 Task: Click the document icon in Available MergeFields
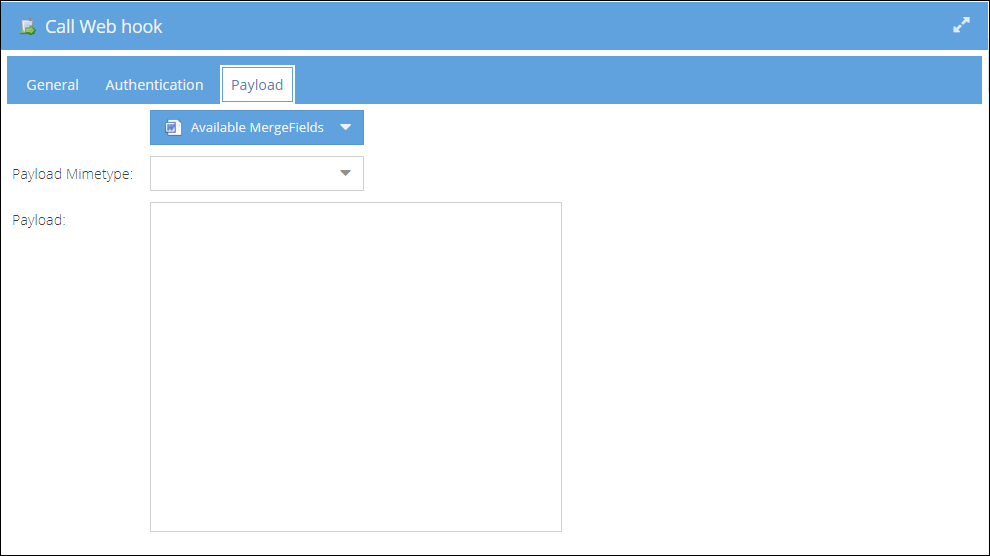point(173,127)
